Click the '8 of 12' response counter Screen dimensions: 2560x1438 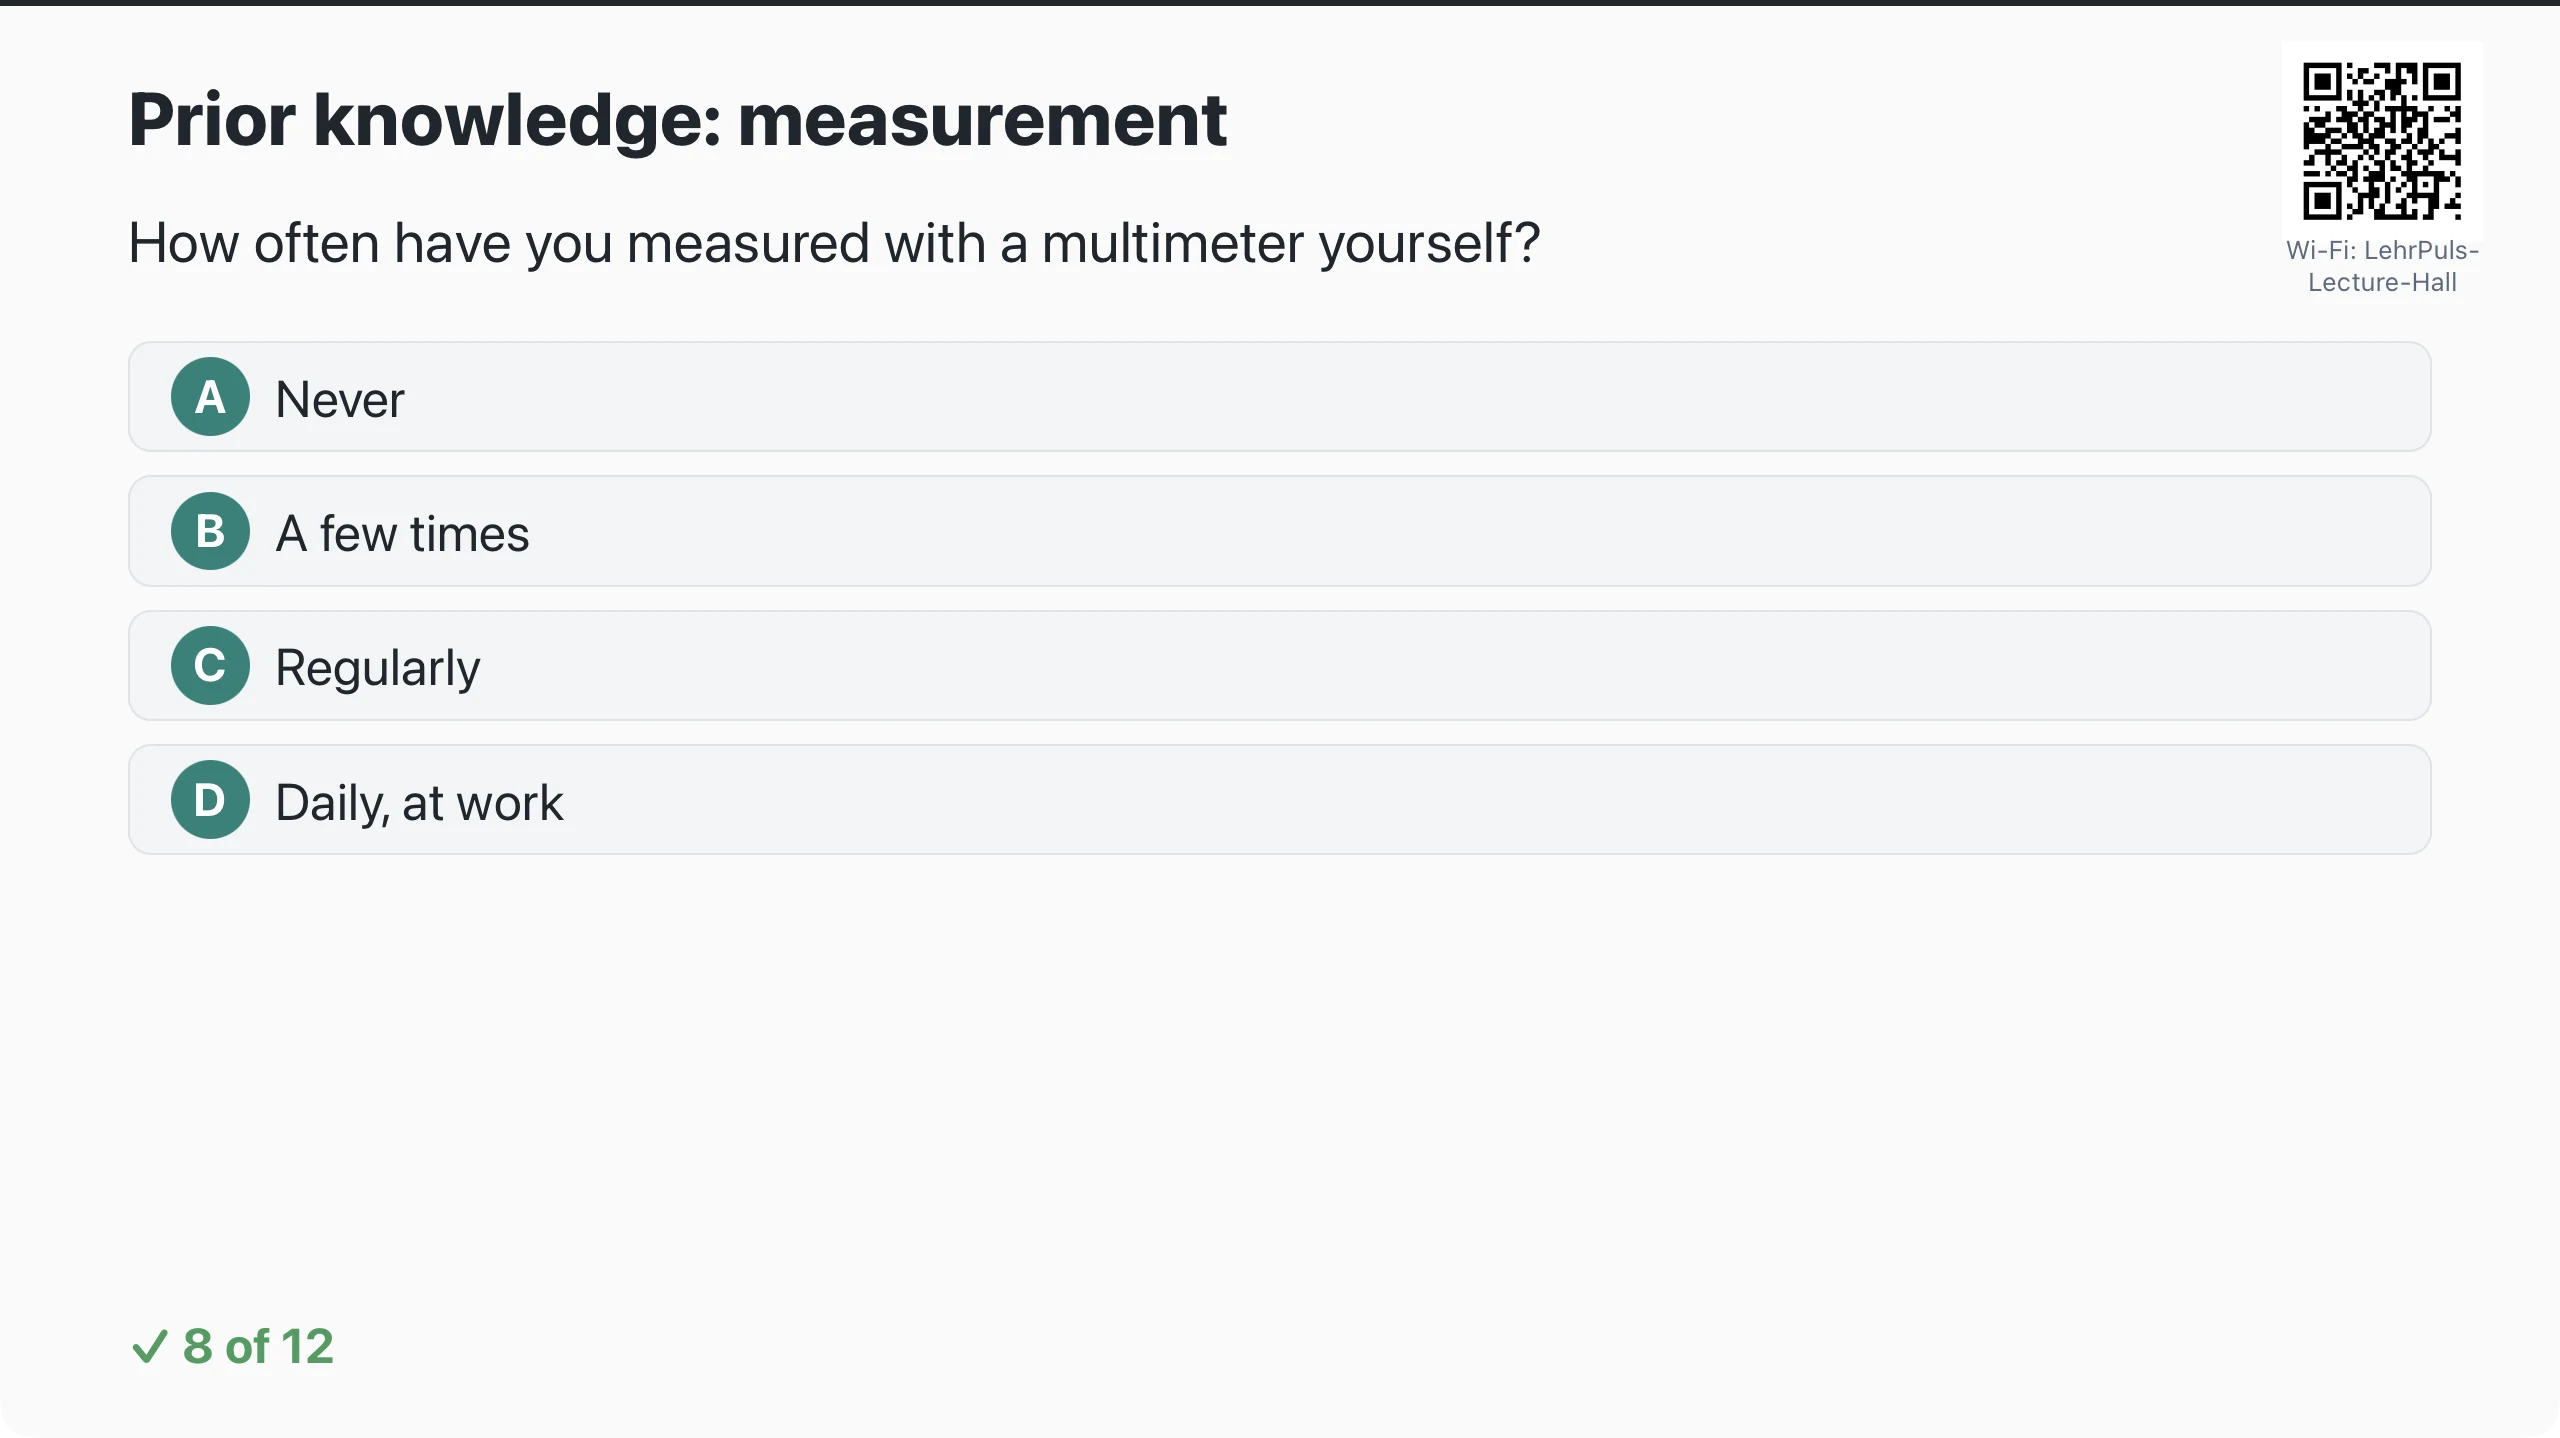tap(258, 1347)
